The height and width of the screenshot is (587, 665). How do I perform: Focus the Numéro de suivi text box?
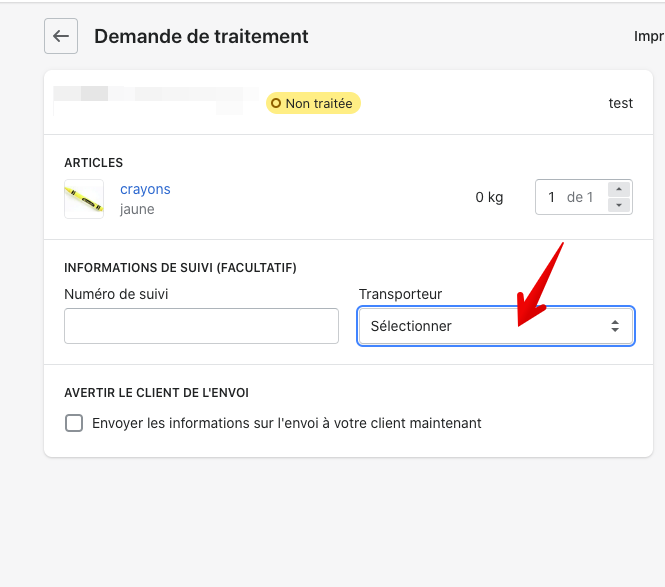201,326
